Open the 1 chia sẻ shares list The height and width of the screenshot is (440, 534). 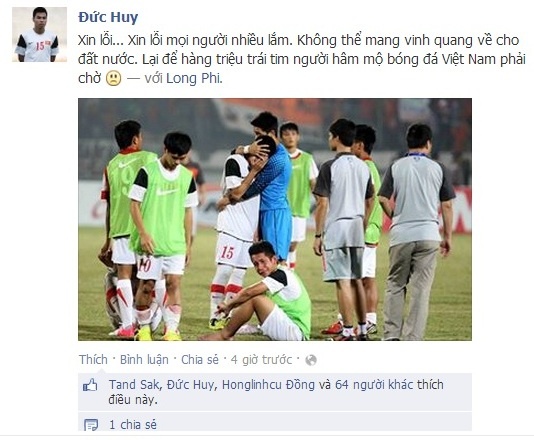point(133,424)
